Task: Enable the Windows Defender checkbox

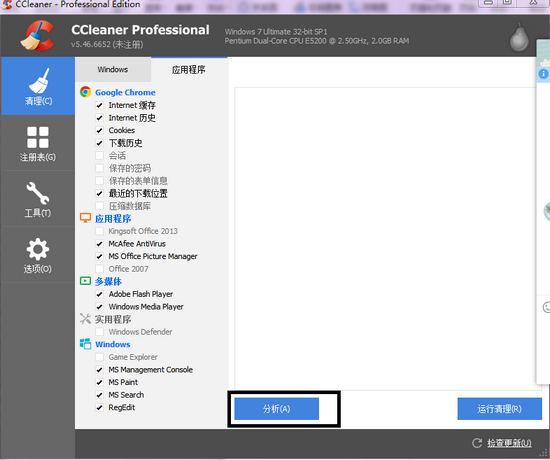Action: click(100, 332)
